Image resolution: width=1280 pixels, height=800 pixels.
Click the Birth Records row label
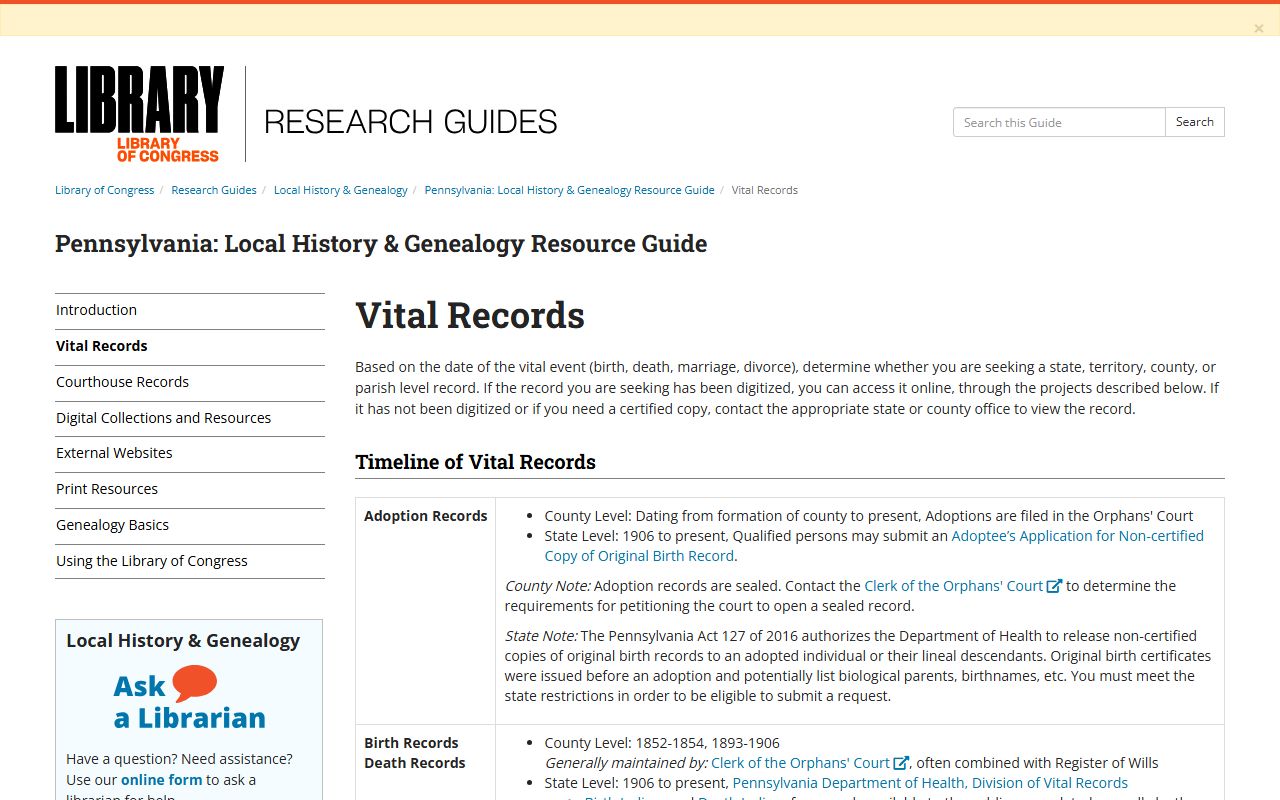tap(411, 743)
